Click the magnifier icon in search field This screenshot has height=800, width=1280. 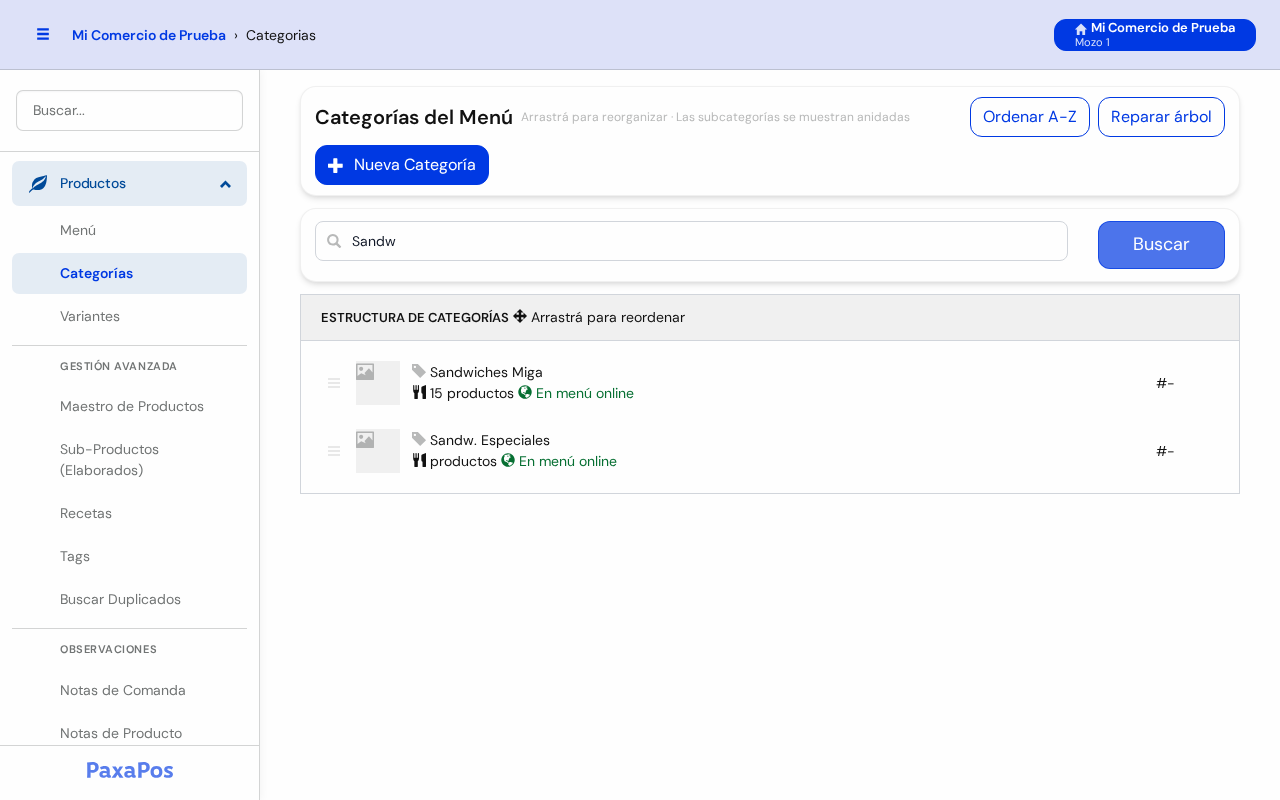pyautogui.click(x=334, y=241)
